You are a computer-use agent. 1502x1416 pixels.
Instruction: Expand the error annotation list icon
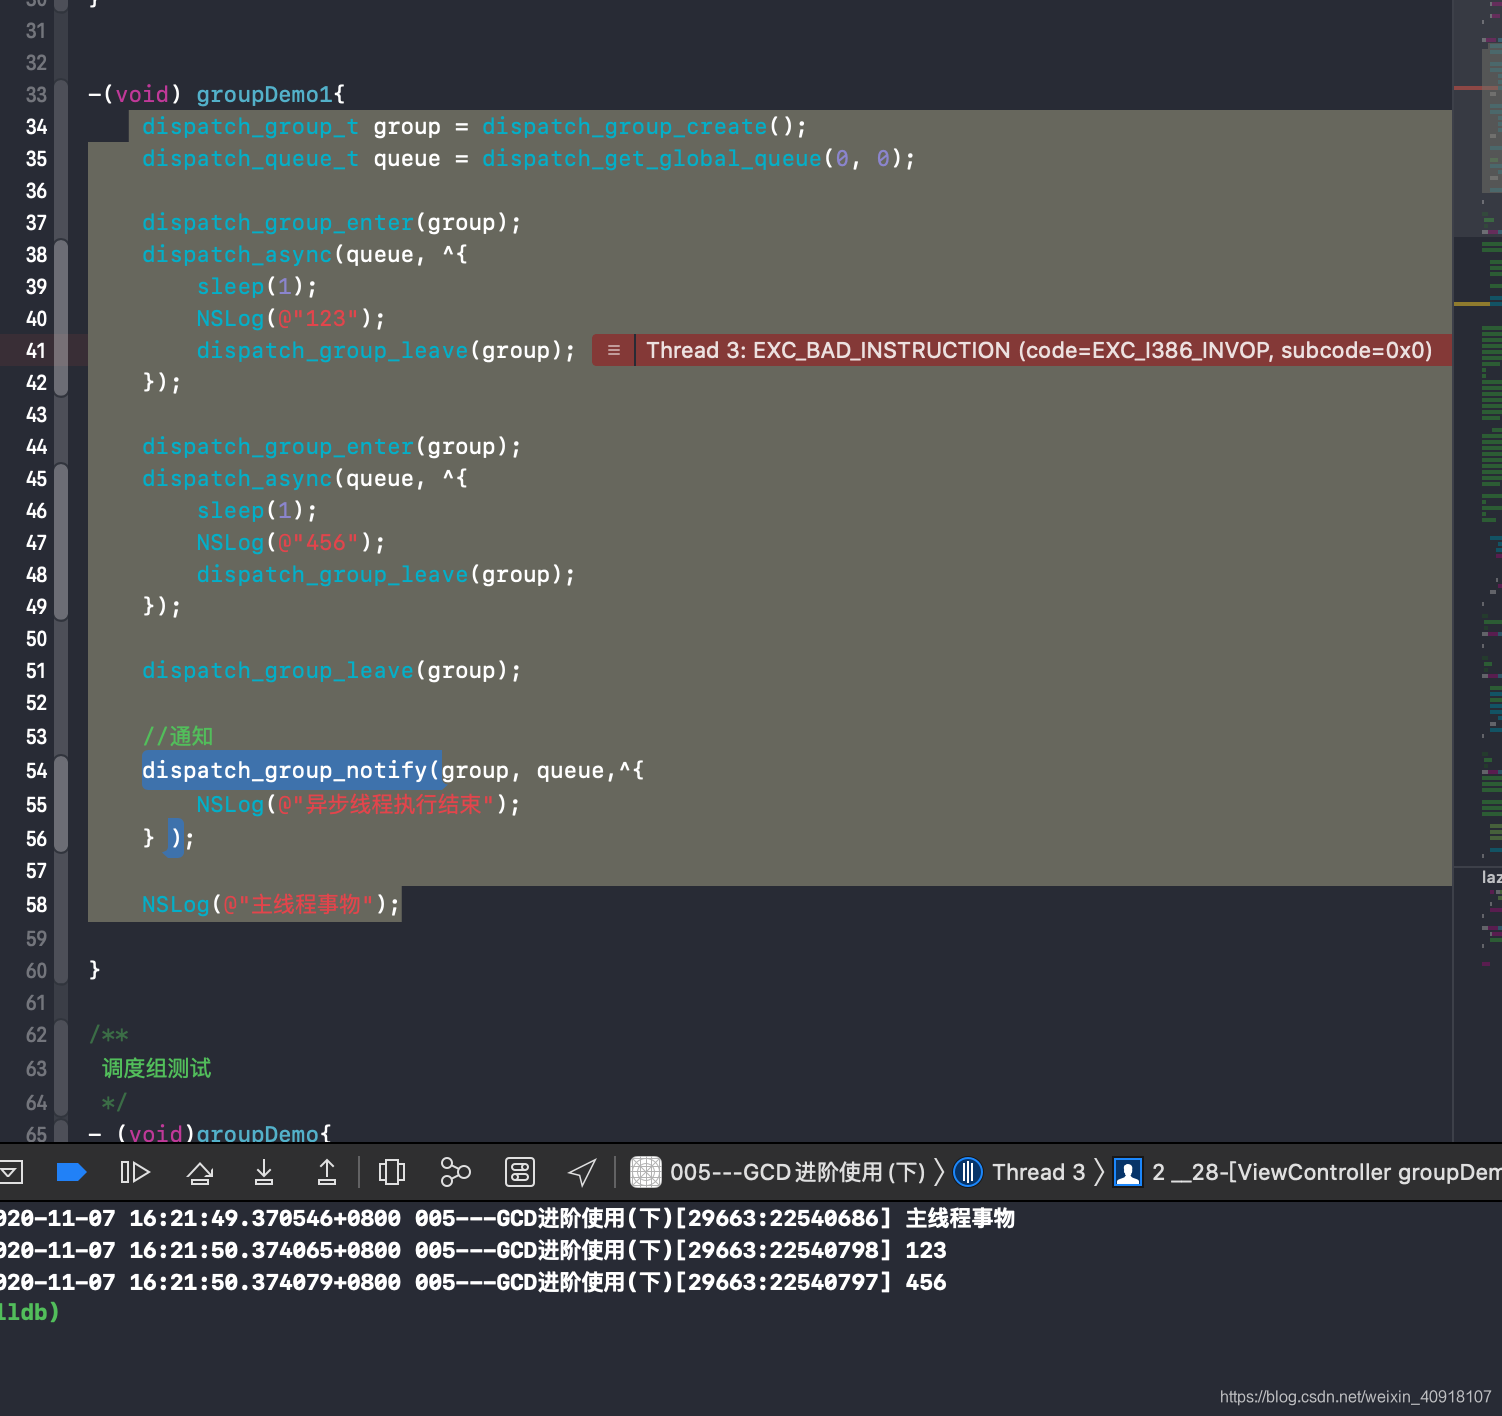tap(614, 350)
